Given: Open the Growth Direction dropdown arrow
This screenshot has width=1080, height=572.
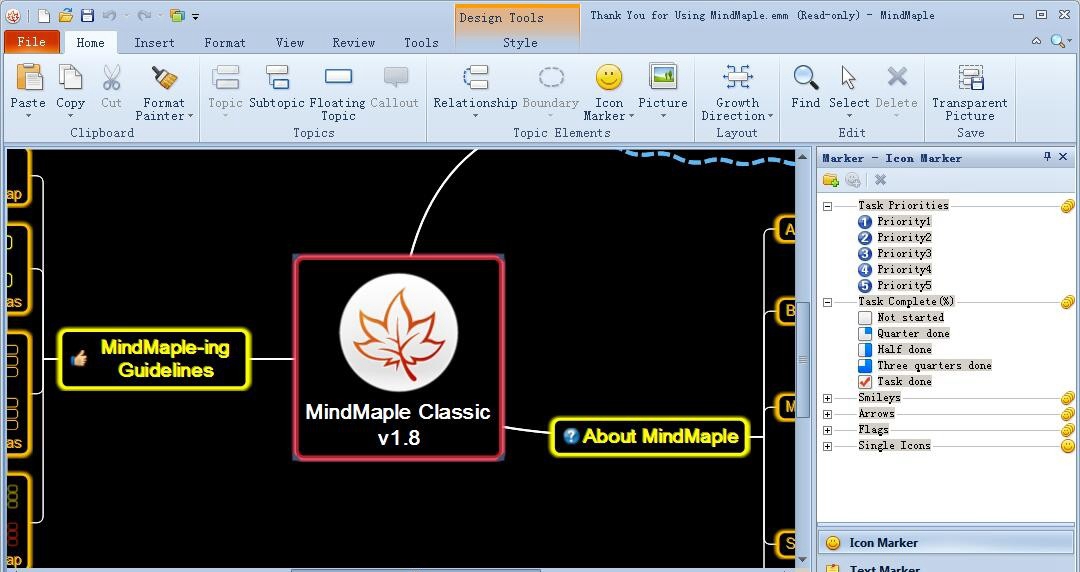Looking at the screenshot, I should pos(770,116).
